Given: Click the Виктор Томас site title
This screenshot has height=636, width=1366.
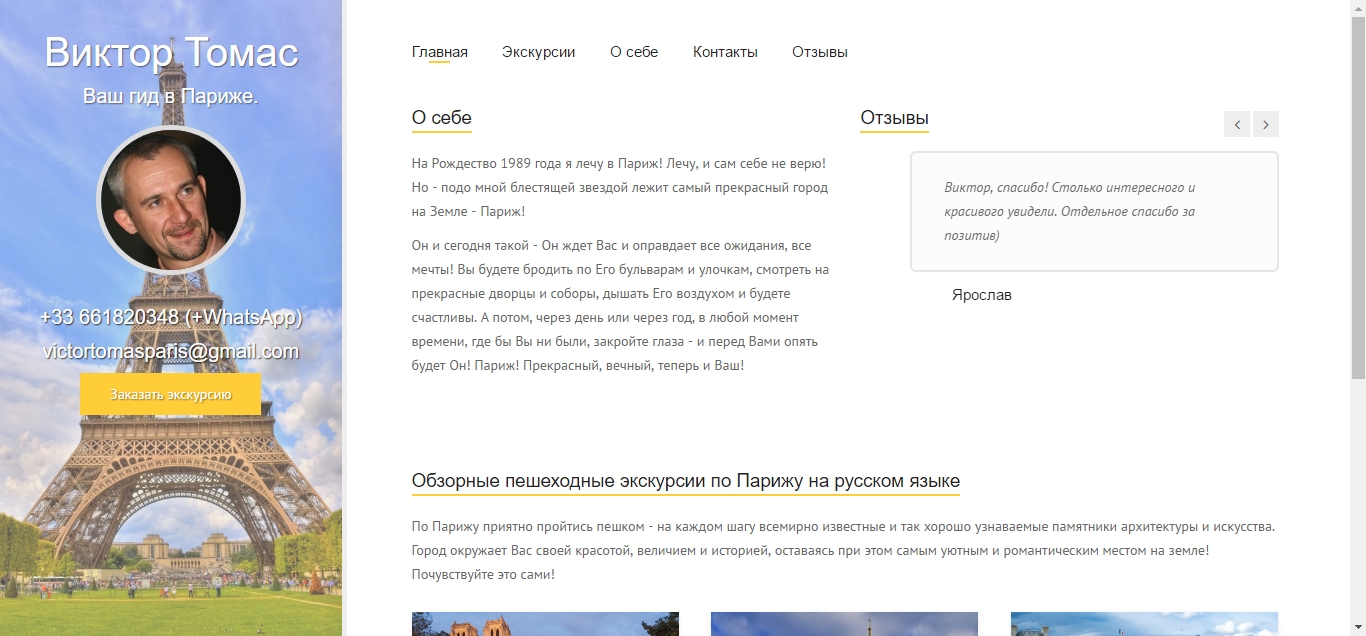Looking at the screenshot, I should pyautogui.click(x=171, y=53).
